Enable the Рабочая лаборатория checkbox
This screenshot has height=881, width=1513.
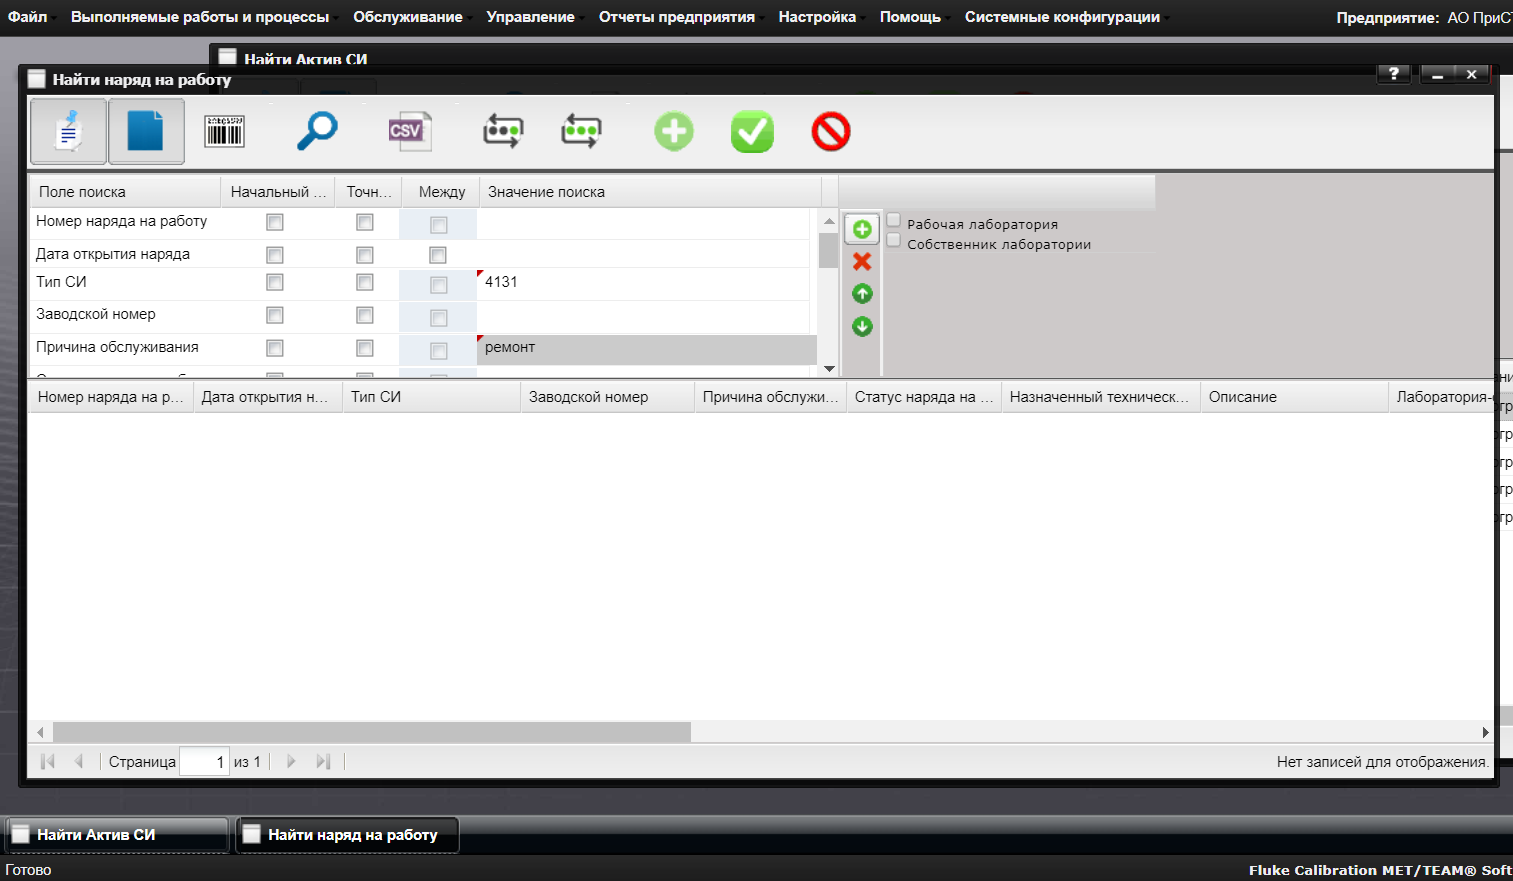coord(894,221)
